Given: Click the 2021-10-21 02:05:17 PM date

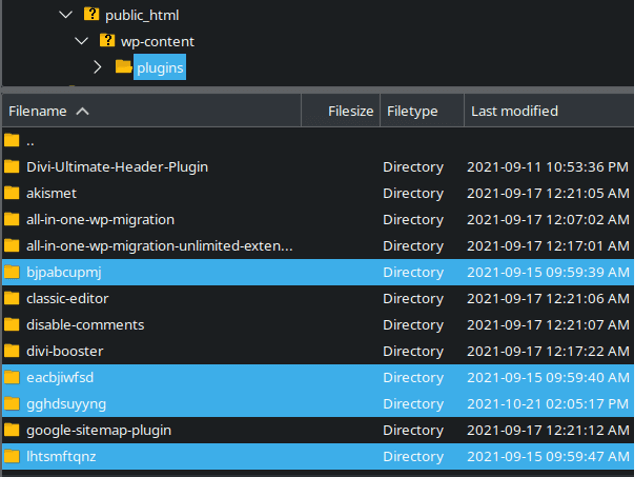Looking at the screenshot, I should (x=548, y=404).
